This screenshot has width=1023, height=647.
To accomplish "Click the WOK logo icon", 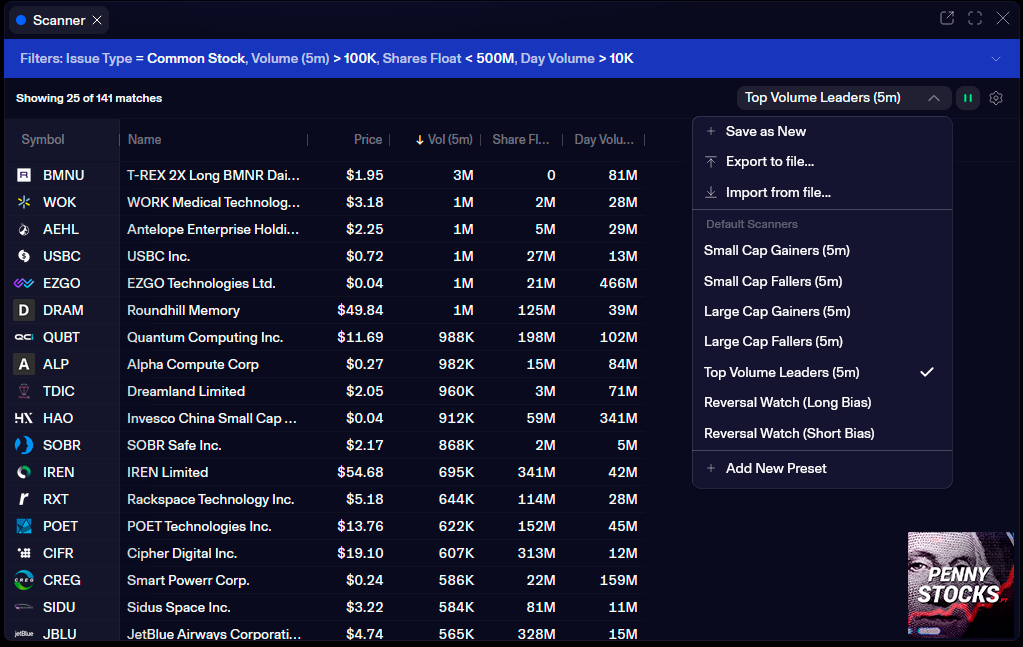I will point(23,202).
